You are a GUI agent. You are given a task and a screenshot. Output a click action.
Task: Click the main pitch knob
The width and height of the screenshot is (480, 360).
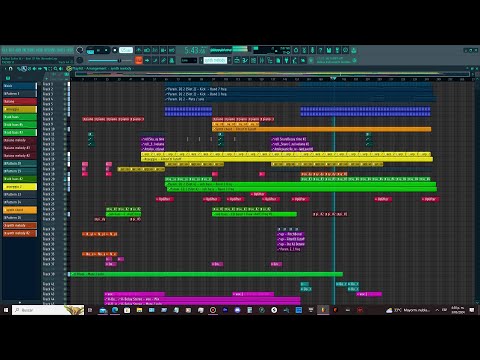(80, 60)
